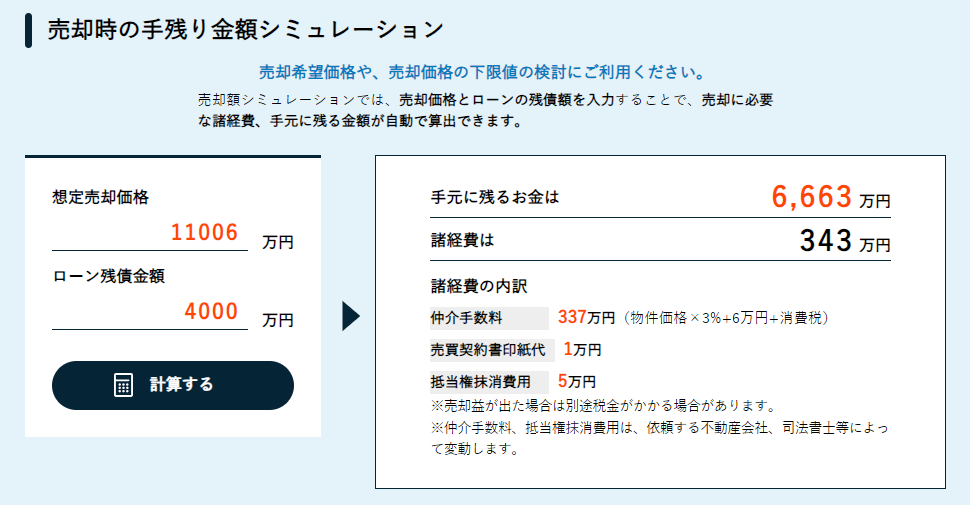Click the 6,663 万円 result amount
The image size is (970, 505).
831,197
